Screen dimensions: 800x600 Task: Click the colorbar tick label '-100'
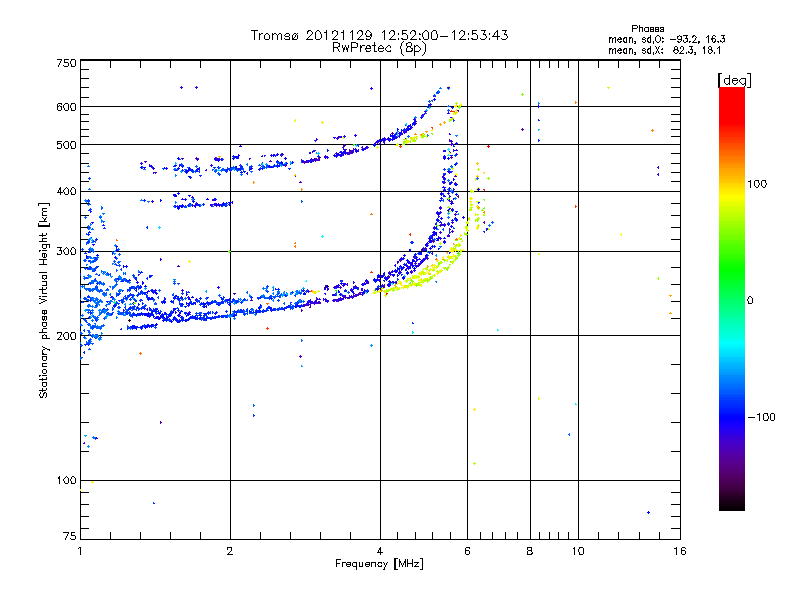pos(761,417)
